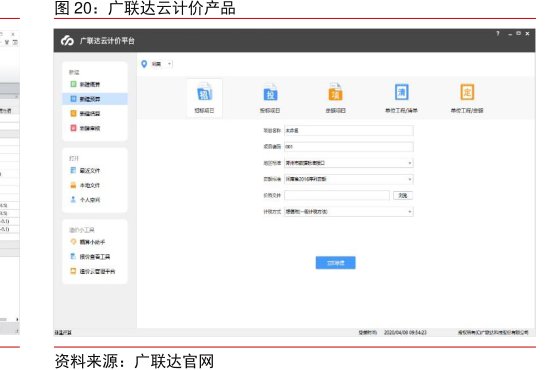Focus the empty 价格文件 field
This screenshot has width=560, height=370.
point(337,195)
